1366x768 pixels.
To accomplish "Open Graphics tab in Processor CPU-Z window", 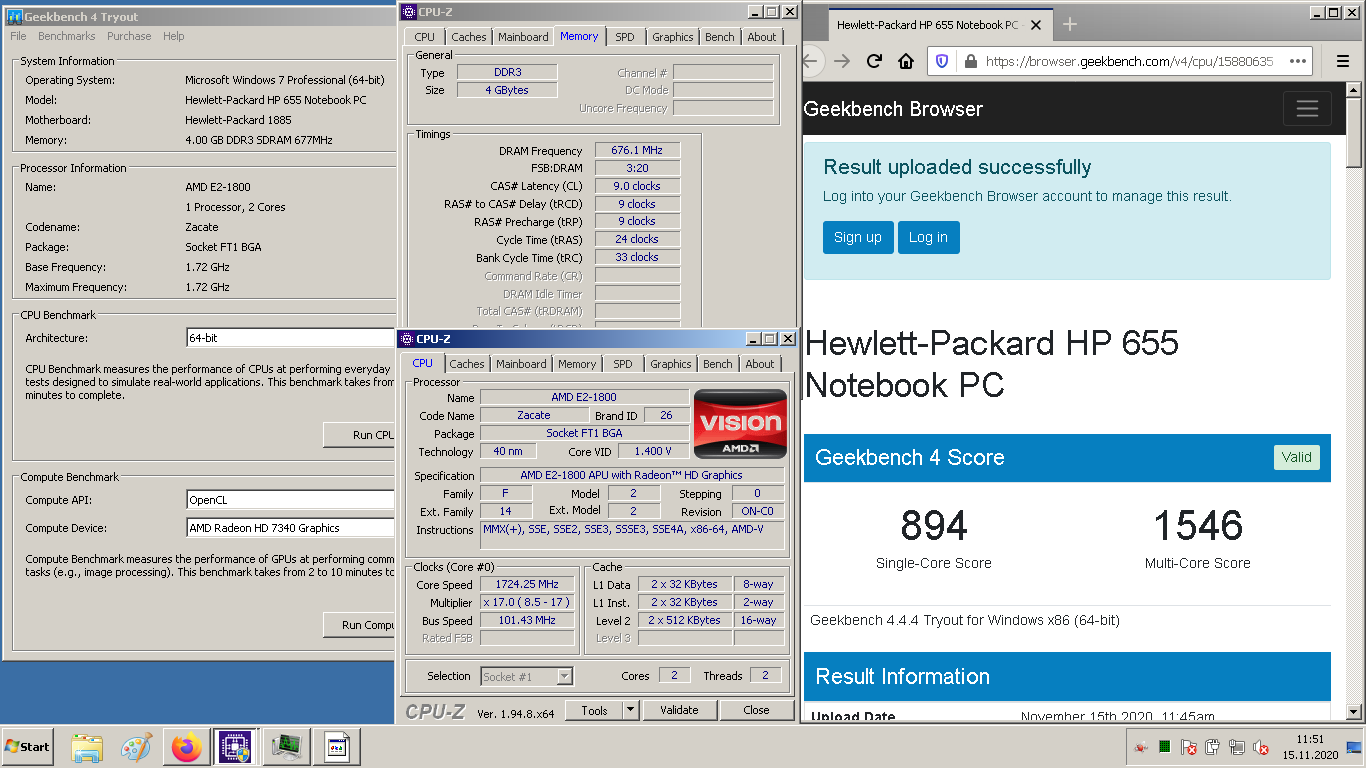I will tap(671, 364).
